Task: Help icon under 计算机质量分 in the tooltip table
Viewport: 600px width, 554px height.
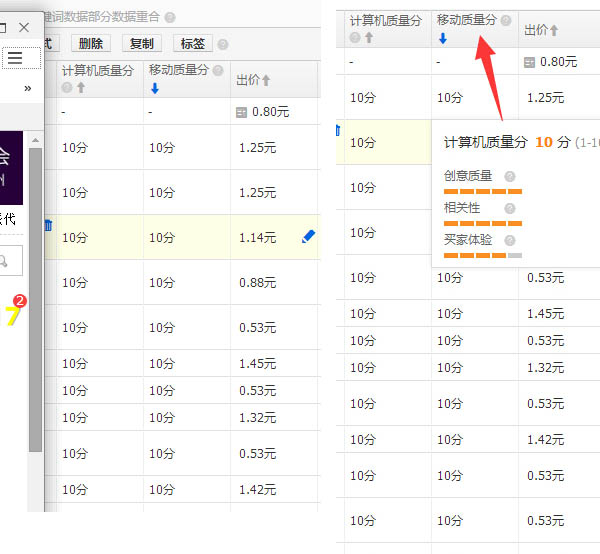Action: tap(355, 37)
